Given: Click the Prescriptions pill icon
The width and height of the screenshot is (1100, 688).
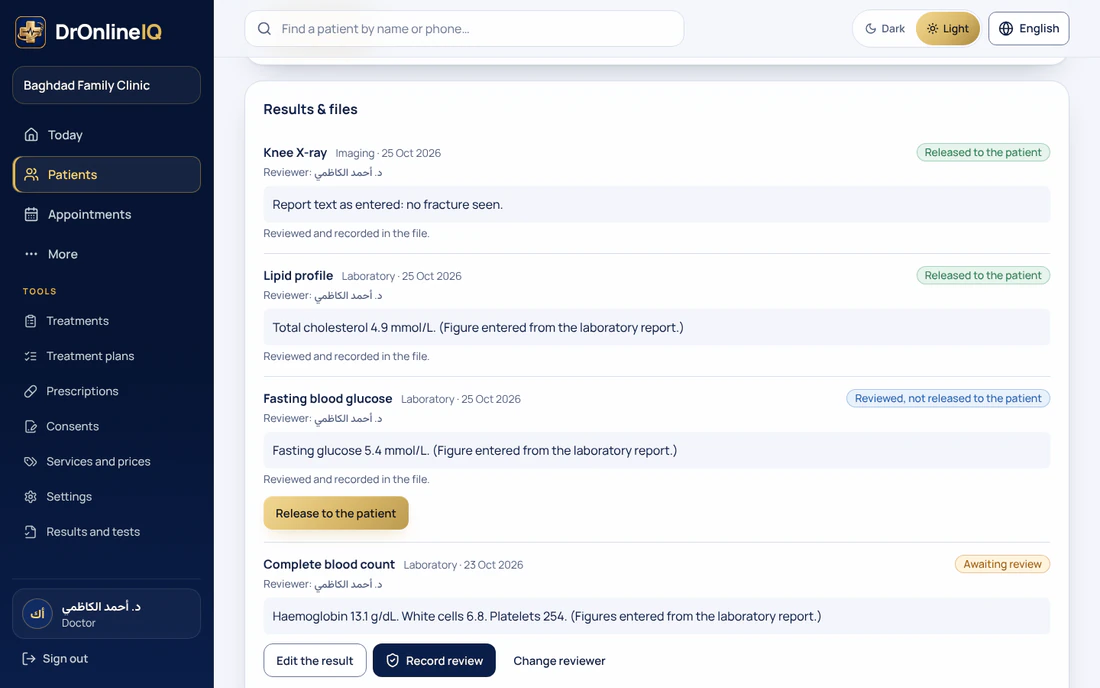Looking at the screenshot, I should (30, 391).
